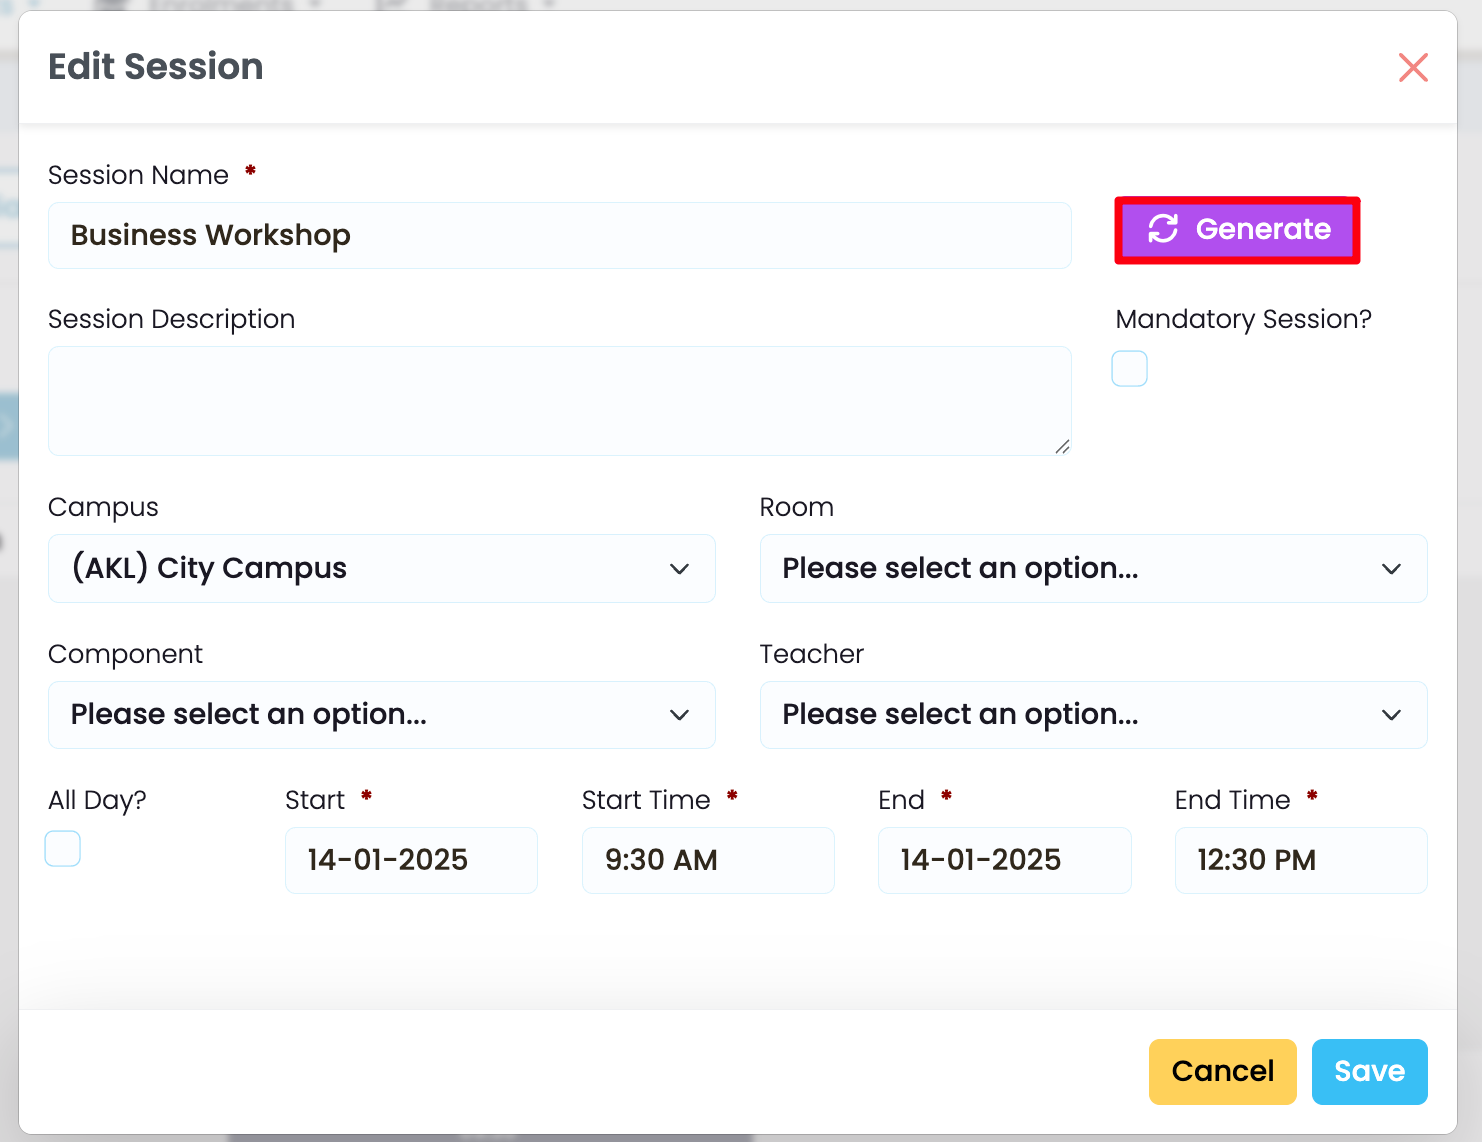1482x1142 pixels.
Task: Grab the Session Description resize handle
Action: click(1062, 447)
